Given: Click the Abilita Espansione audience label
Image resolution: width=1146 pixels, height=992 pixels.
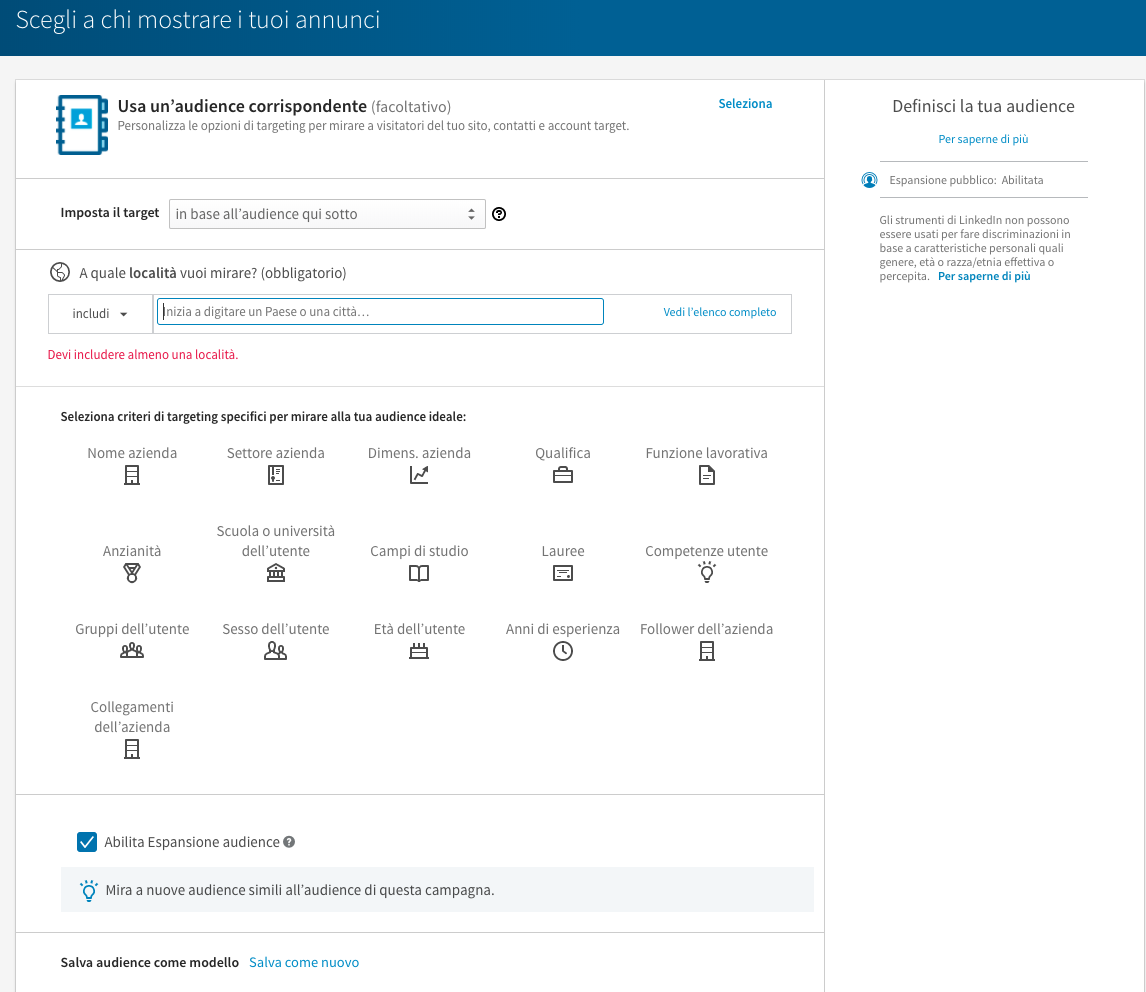Looking at the screenshot, I should coord(191,842).
